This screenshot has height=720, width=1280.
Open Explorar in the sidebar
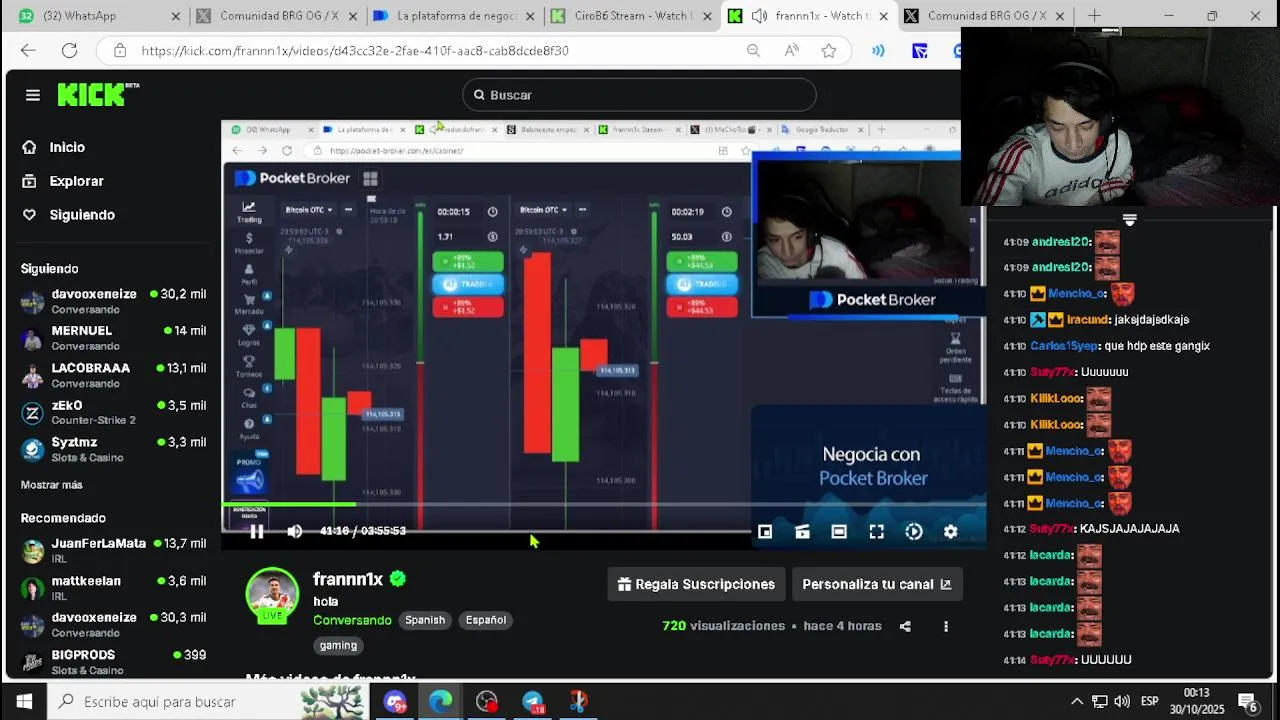[76, 181]
